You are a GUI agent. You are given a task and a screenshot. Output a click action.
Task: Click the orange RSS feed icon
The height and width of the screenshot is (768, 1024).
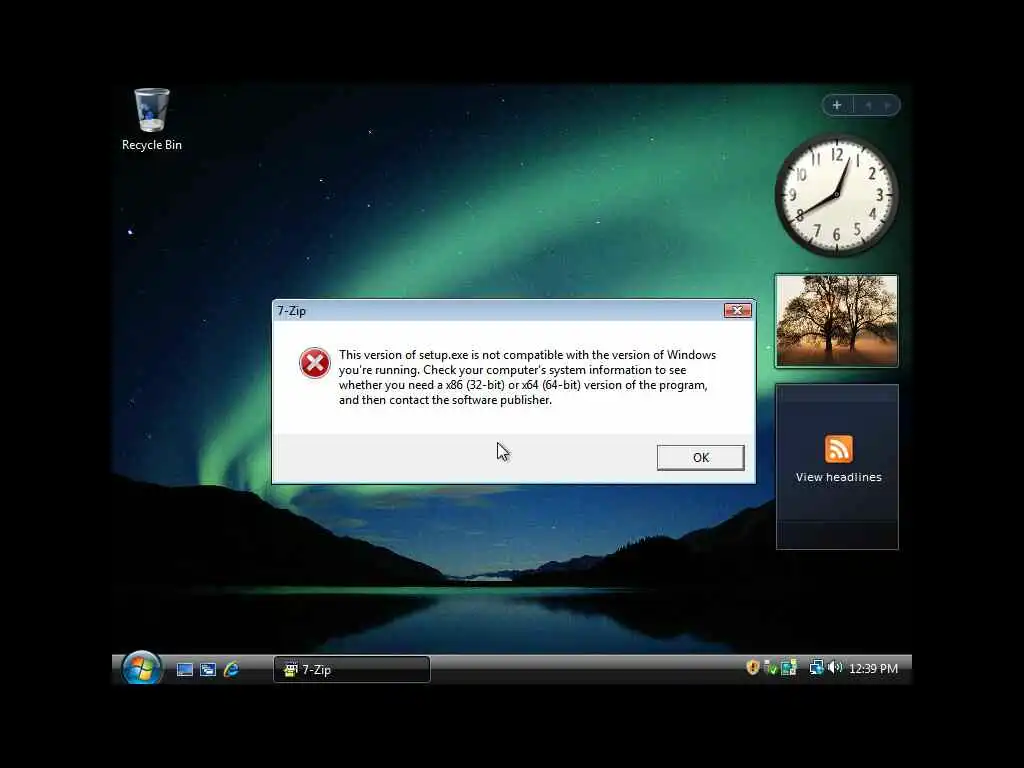pos(839,449)
